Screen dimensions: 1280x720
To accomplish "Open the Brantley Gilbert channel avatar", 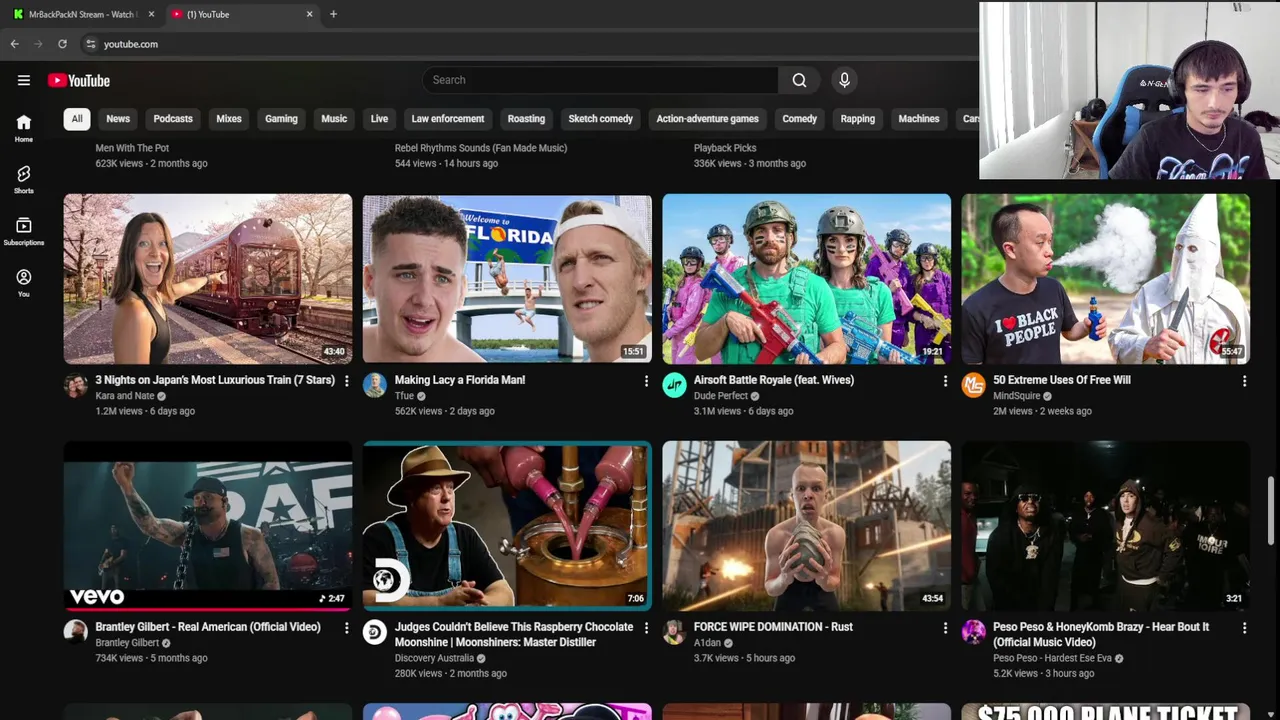I will (76, 632).
